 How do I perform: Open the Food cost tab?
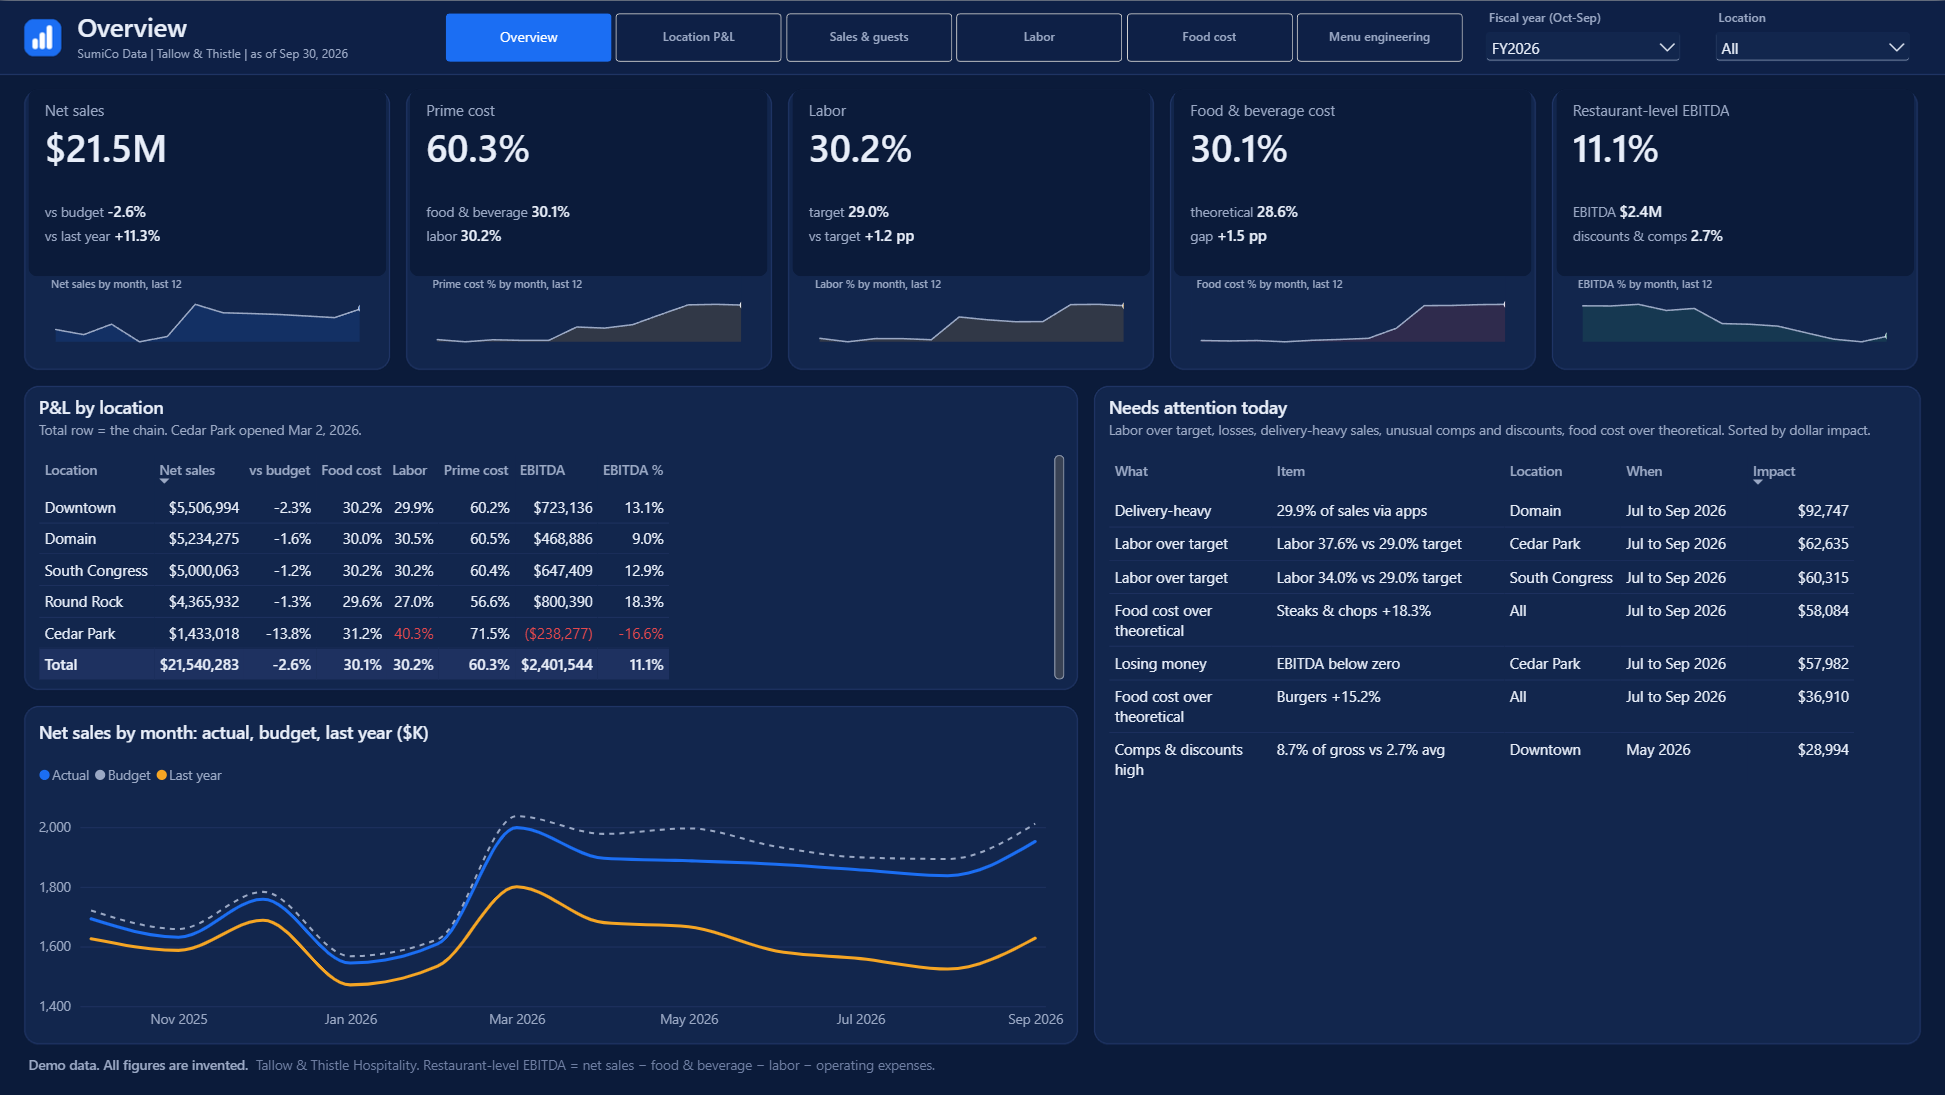(1209, 37)
